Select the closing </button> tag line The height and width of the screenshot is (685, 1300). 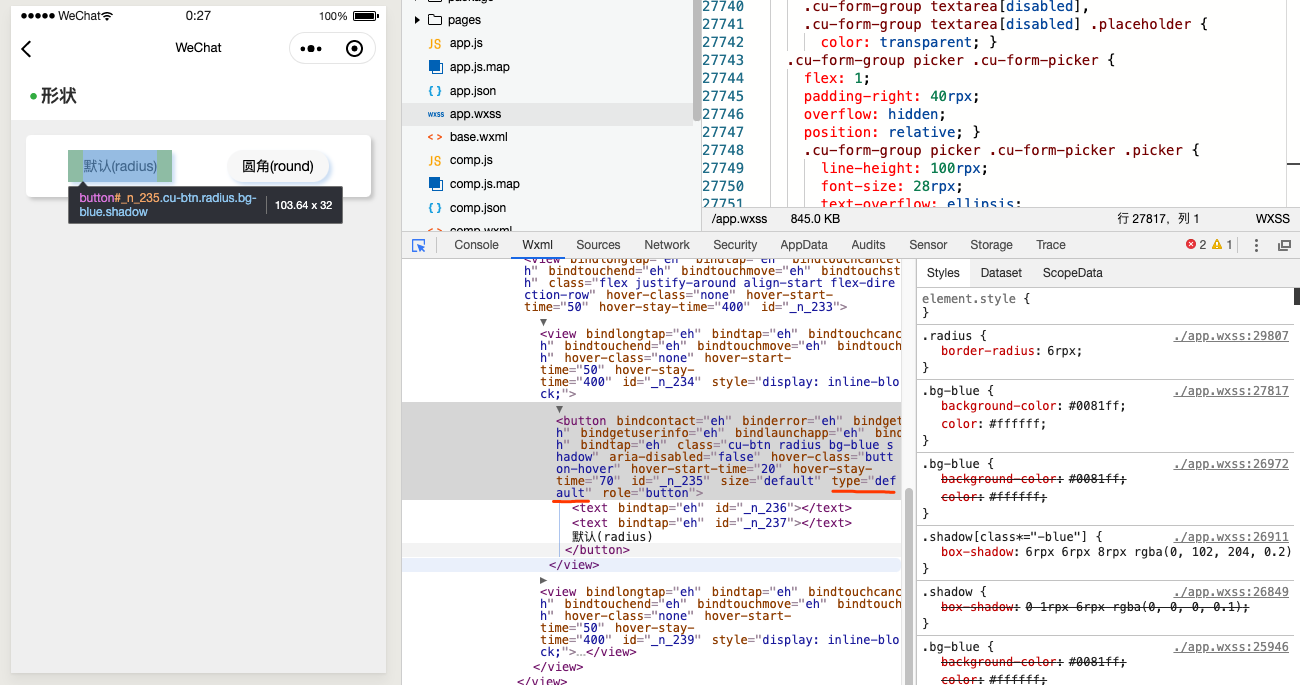[x=597, y=550]
